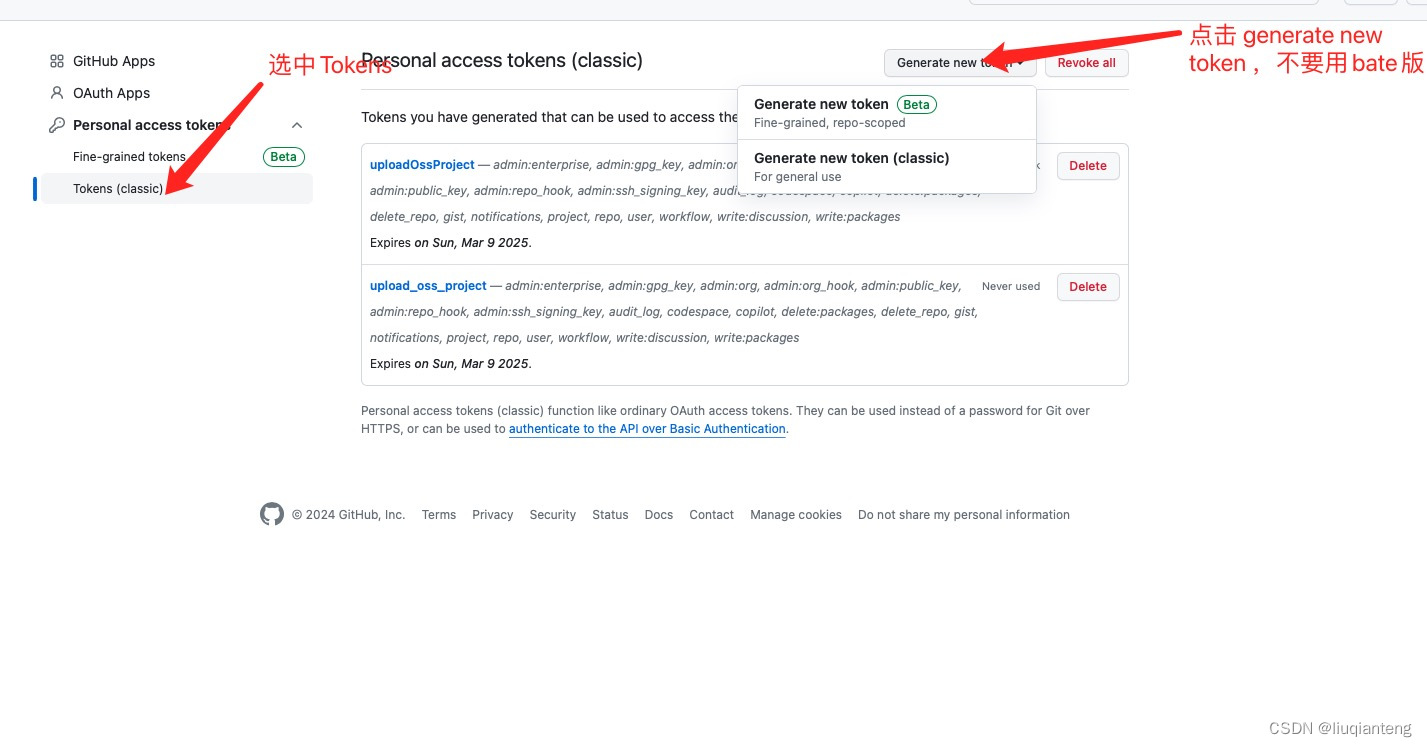Image resolution: width=1427 pixels, height=747 pixels.
Task: Click the Personal access tokens (classic) heading
Action: (502, 61)
